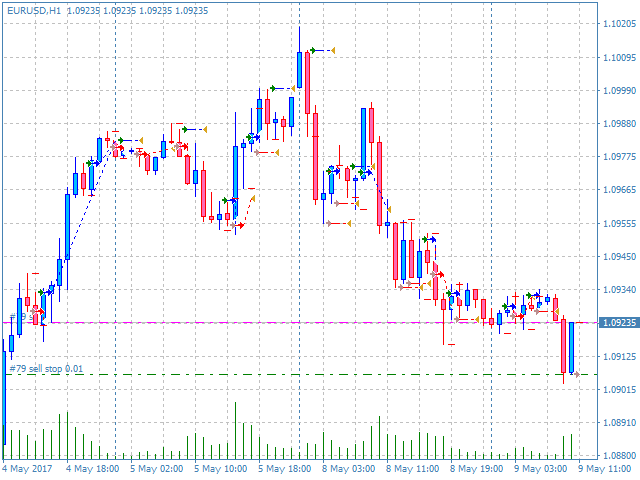The width and height of the screenshot is (640, 480).
Task: Click the 8 May 19:00 time axis label
Action: [x=476, y=469]
